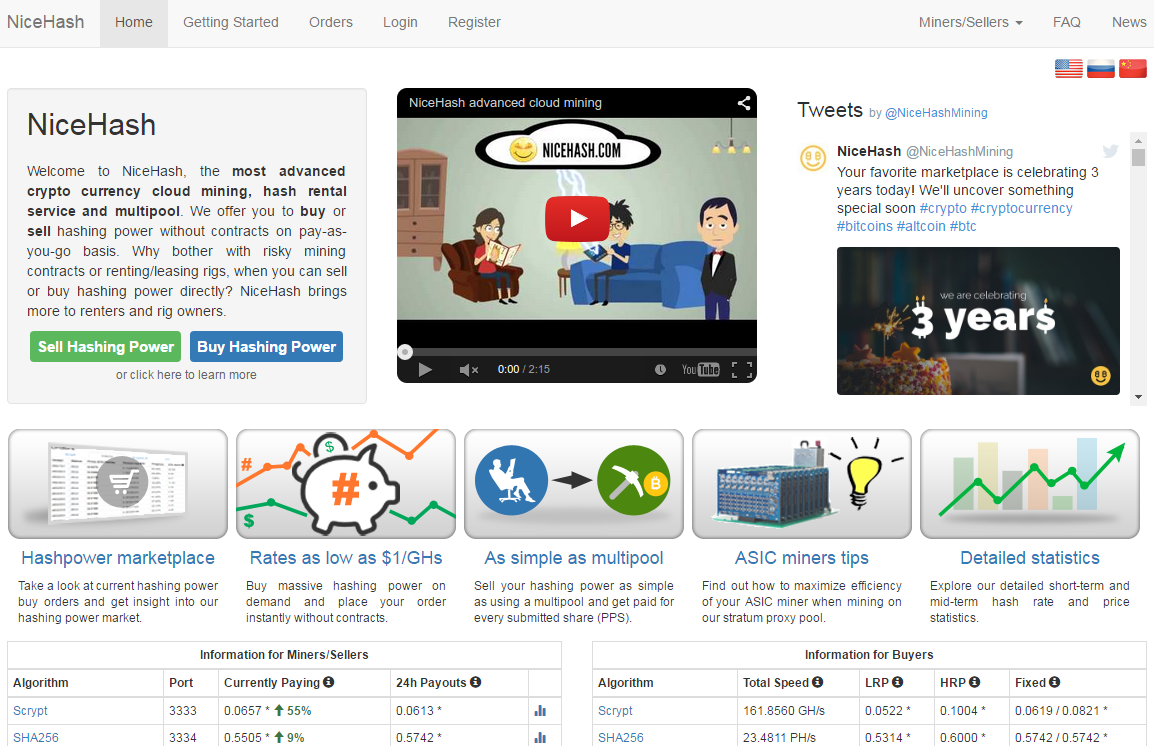Switch language to Chinese flag
The height and width of the screenshot is (746, 1154).
click(1133, 68)
